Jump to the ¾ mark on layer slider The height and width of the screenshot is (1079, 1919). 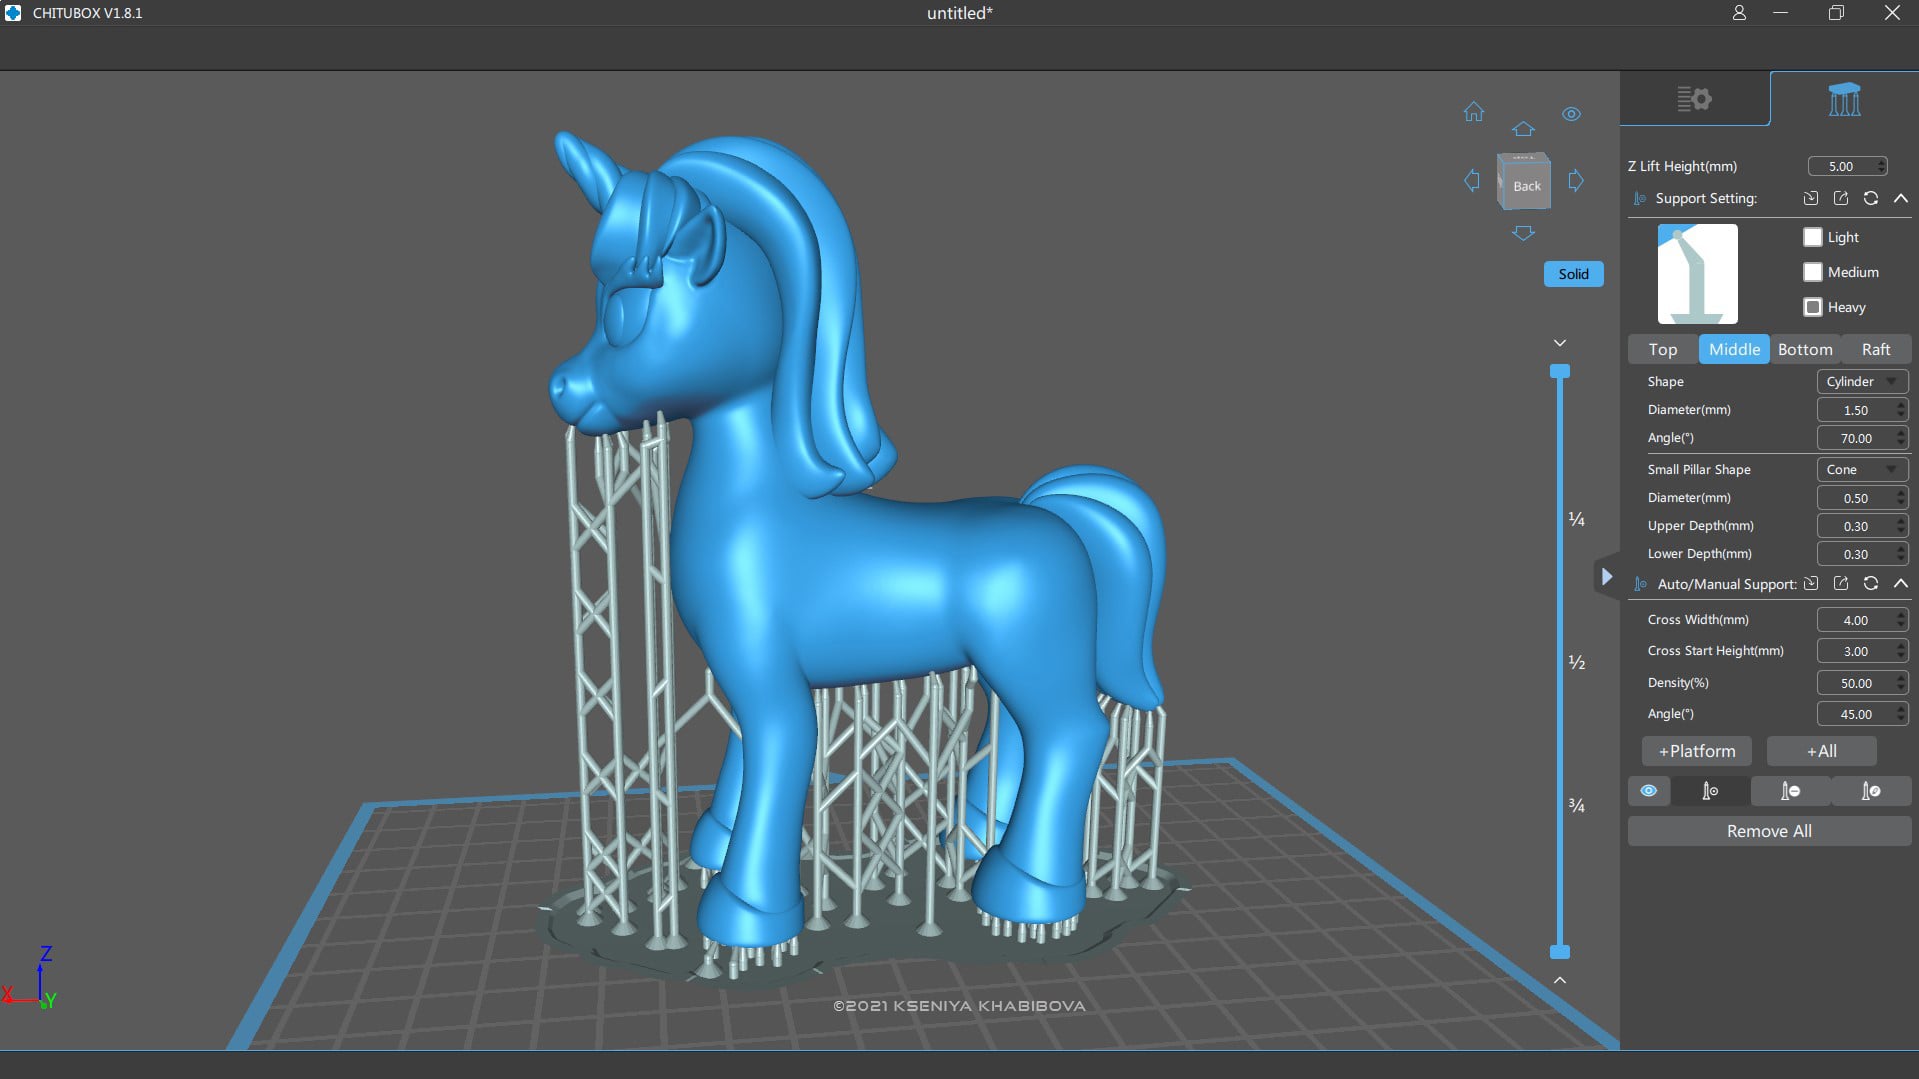point(1576,805)
